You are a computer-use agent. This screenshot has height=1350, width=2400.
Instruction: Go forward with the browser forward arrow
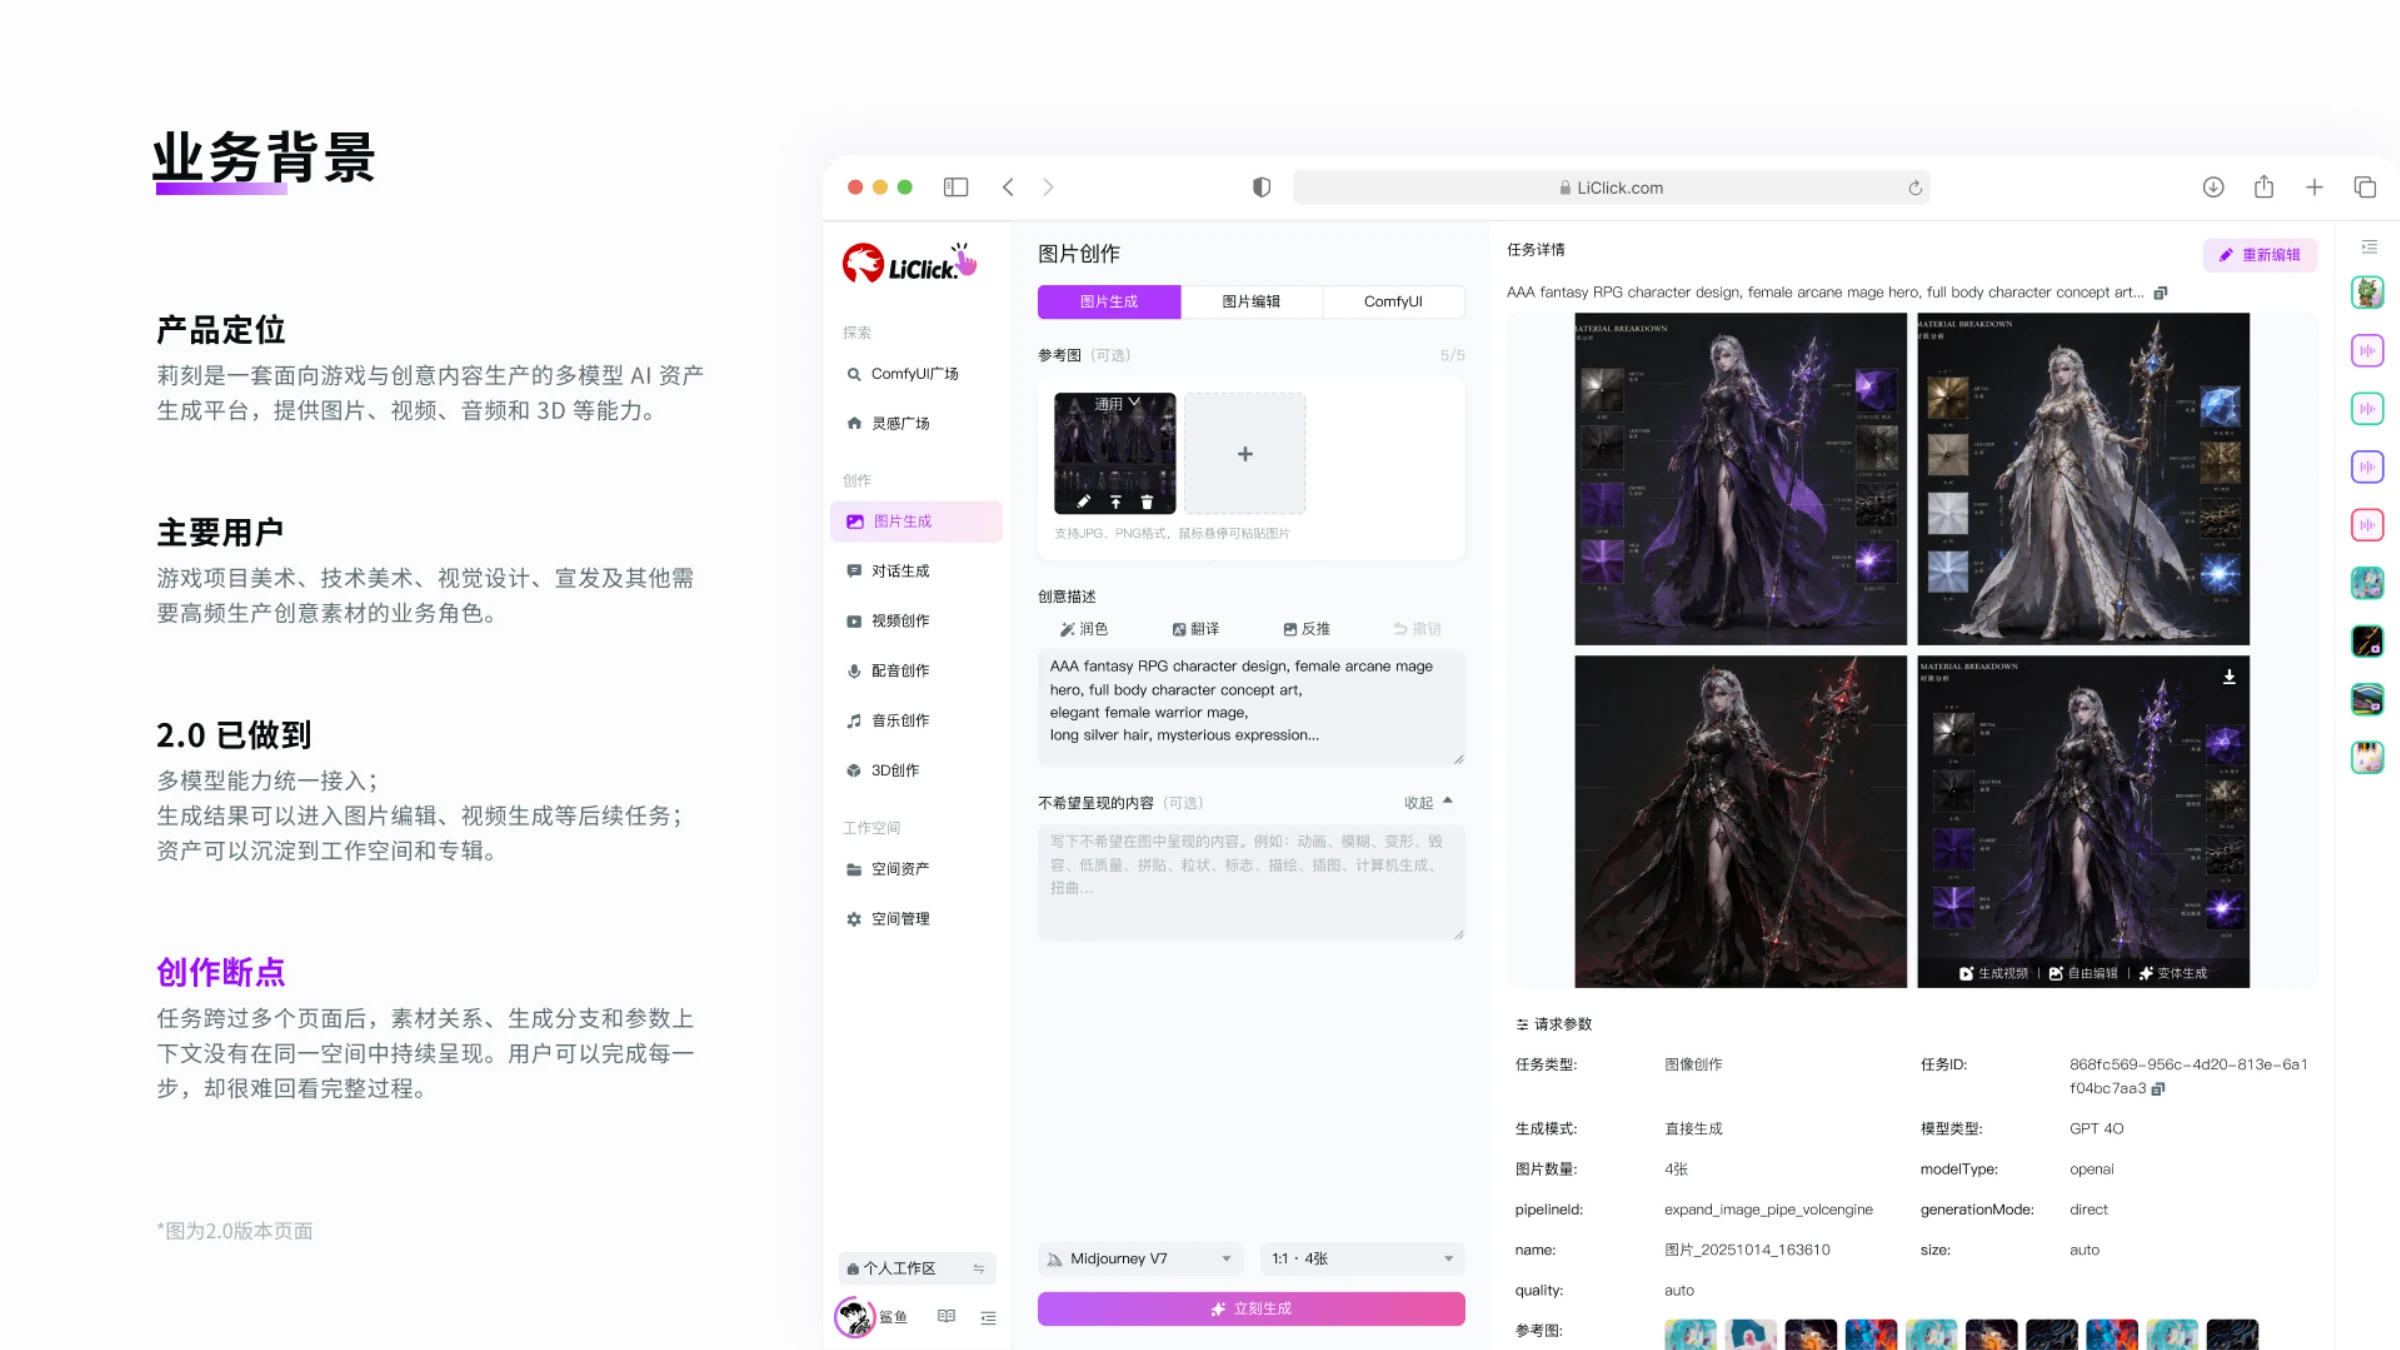click(1047, 187)
